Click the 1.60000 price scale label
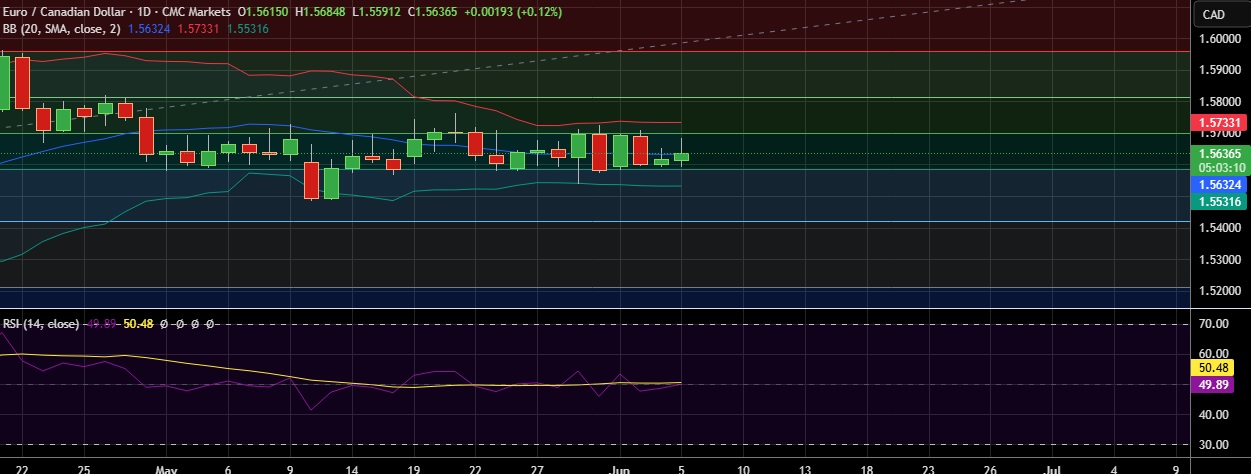Viewport: 1251px width, 474px height. [x=1219, y=39]
